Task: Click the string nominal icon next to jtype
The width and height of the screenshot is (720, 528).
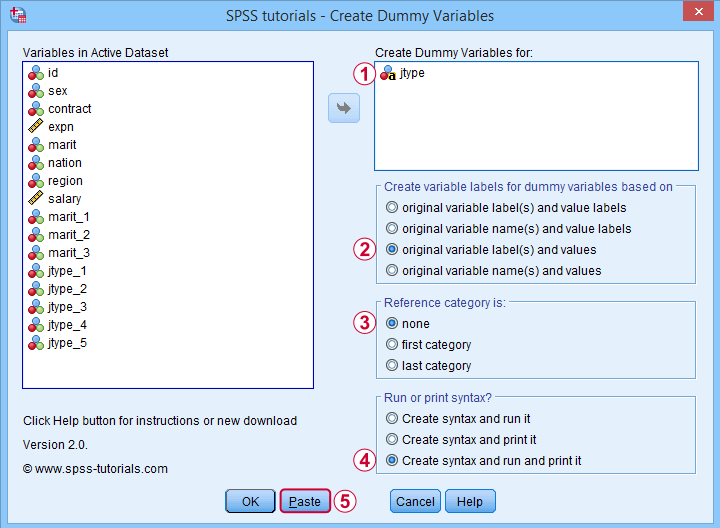Action: (388, 73)
